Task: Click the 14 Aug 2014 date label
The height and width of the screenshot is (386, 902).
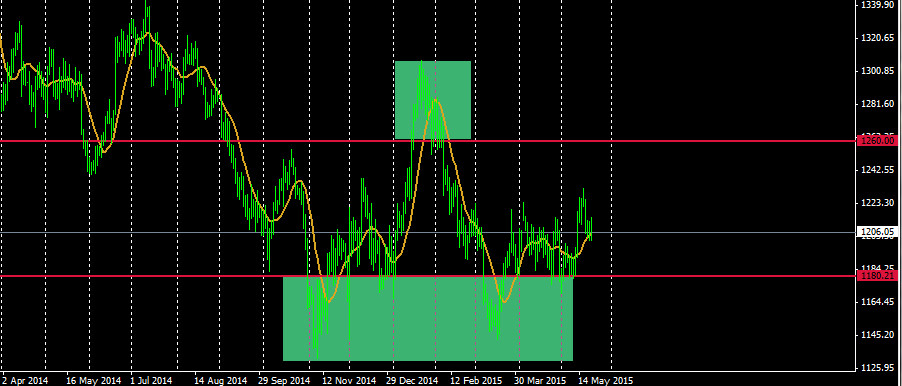Action: [220, 381]
